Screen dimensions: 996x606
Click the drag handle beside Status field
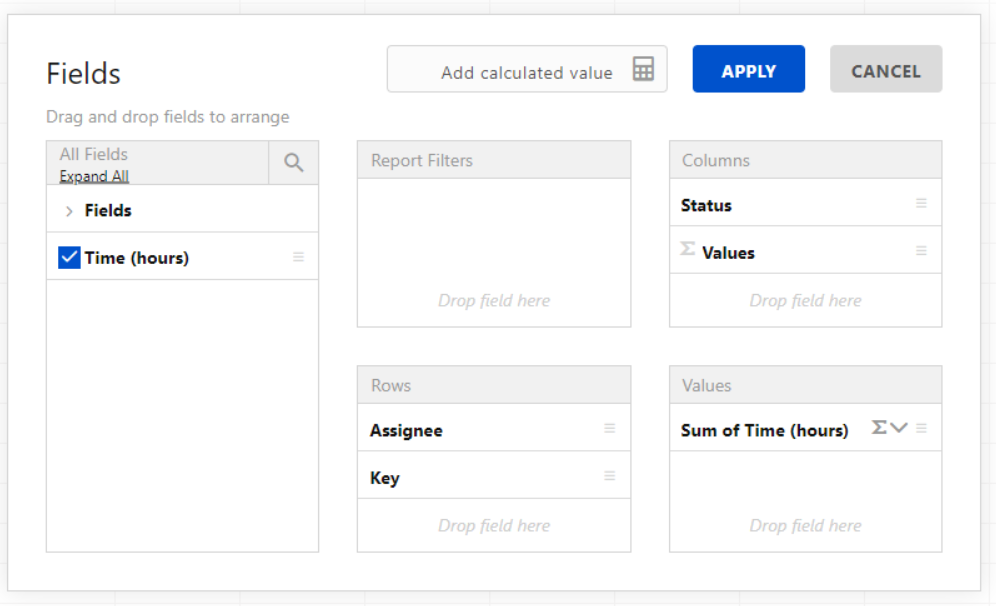click(x=921, y=204)
